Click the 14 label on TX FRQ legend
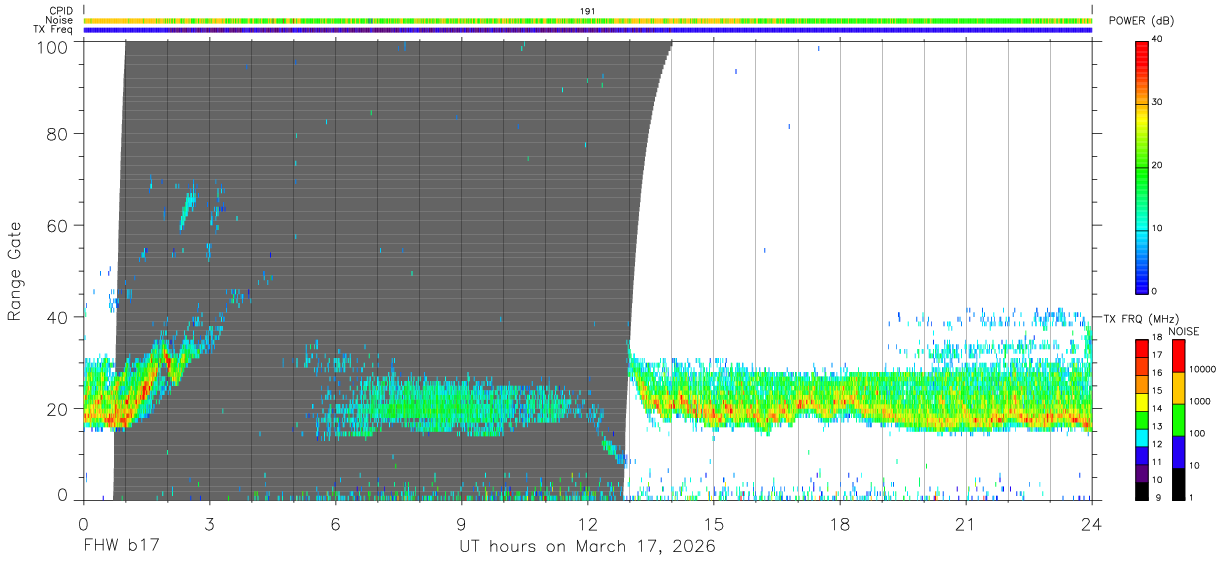The height and width of the screenshot is (567, 1228). click(1158, 409)
